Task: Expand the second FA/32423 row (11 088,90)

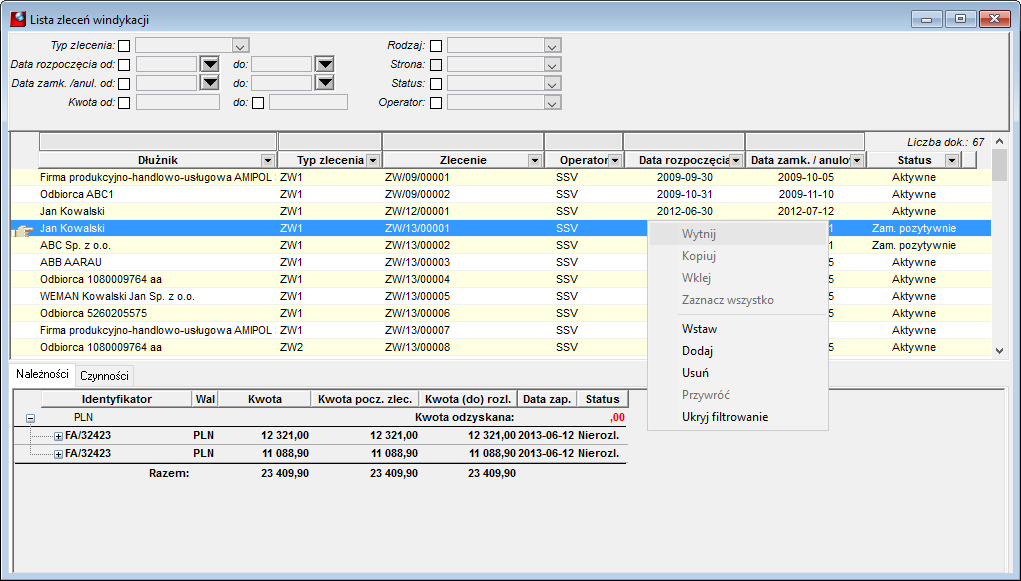Action: tap(58, 455)
